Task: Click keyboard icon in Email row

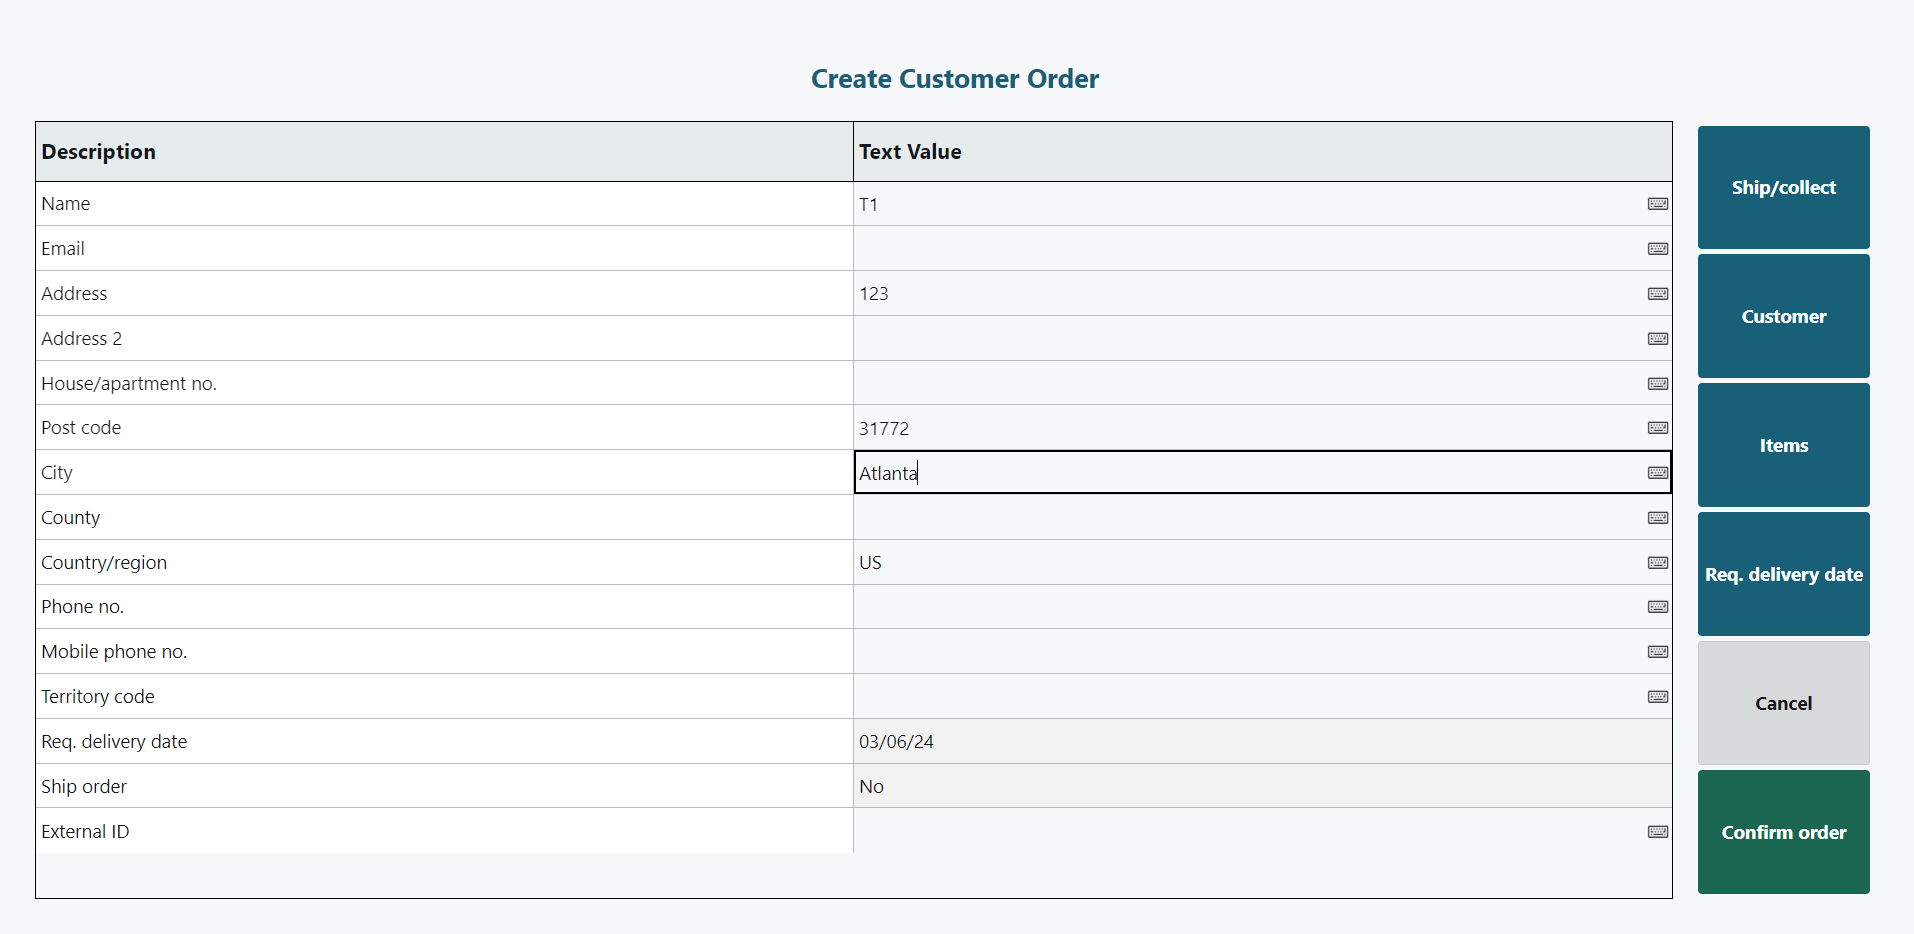Action: (x=1657, y=249)
